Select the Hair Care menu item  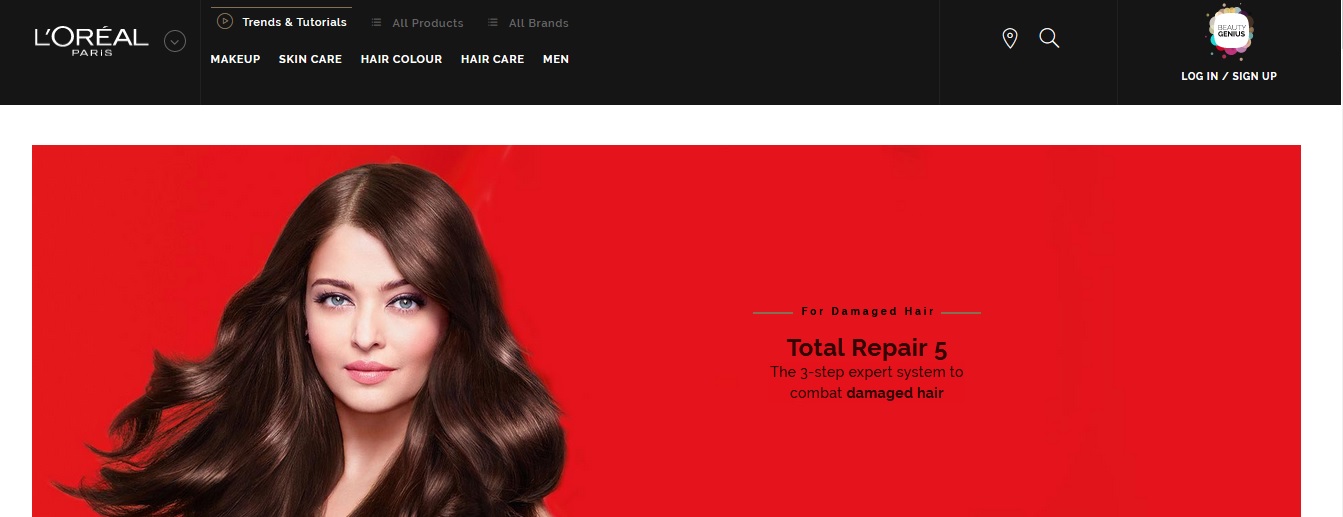(492, 59)
